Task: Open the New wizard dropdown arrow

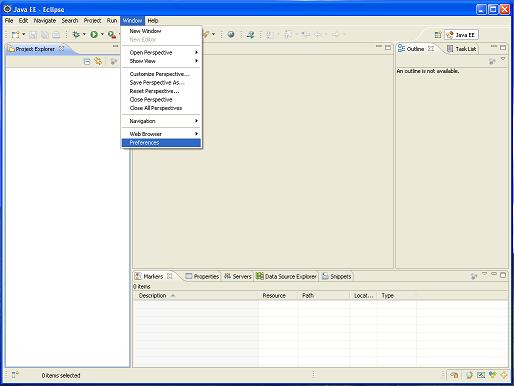Action: 24,34
